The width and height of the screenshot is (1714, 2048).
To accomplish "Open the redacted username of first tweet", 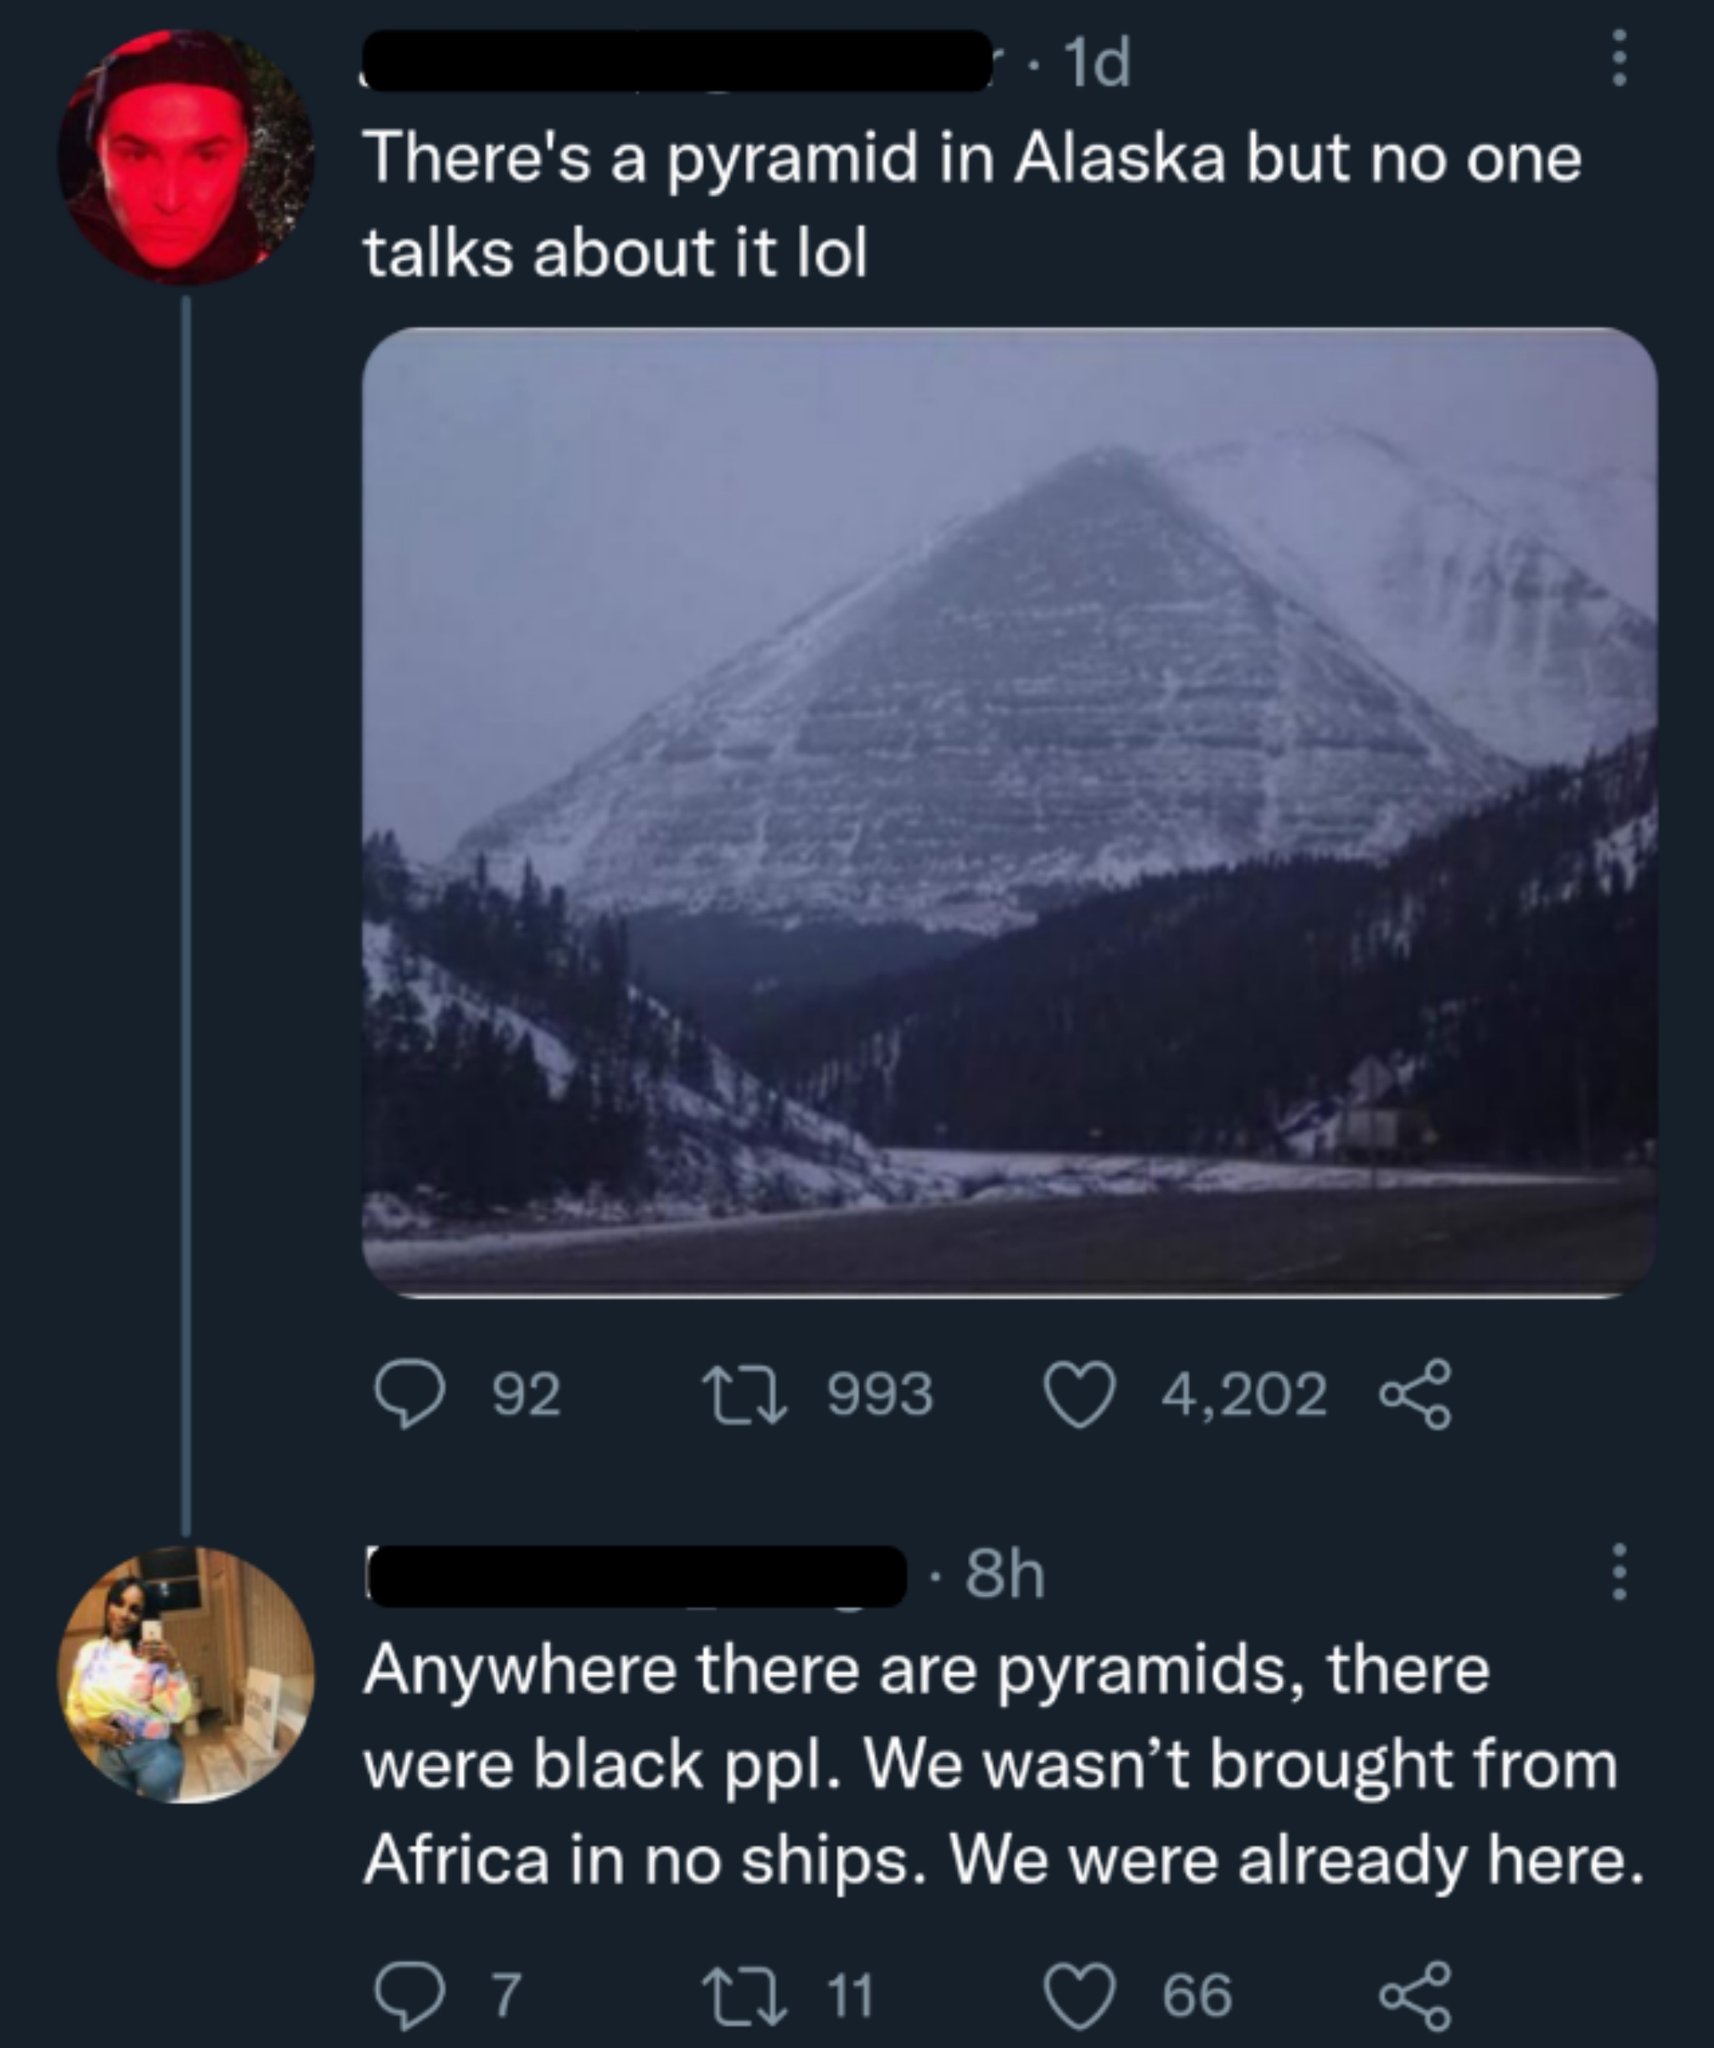I will pyautogui.click(x=675, y=60).
